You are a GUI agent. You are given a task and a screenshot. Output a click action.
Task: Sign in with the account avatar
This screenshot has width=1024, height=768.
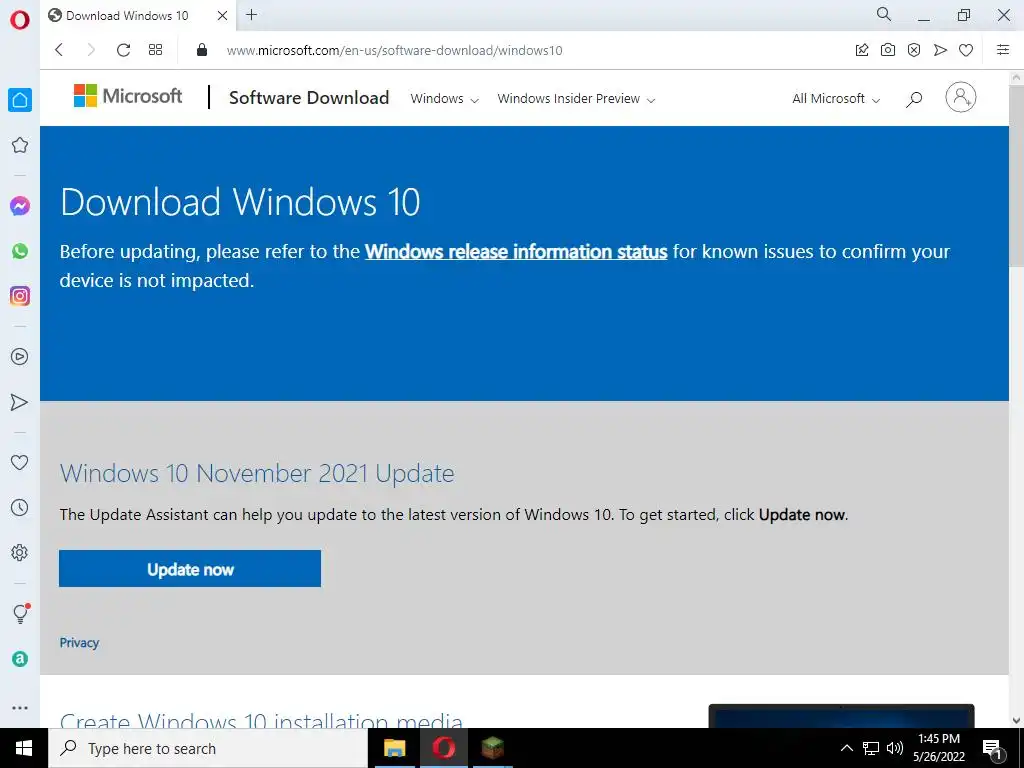click(x=961, y=97)
